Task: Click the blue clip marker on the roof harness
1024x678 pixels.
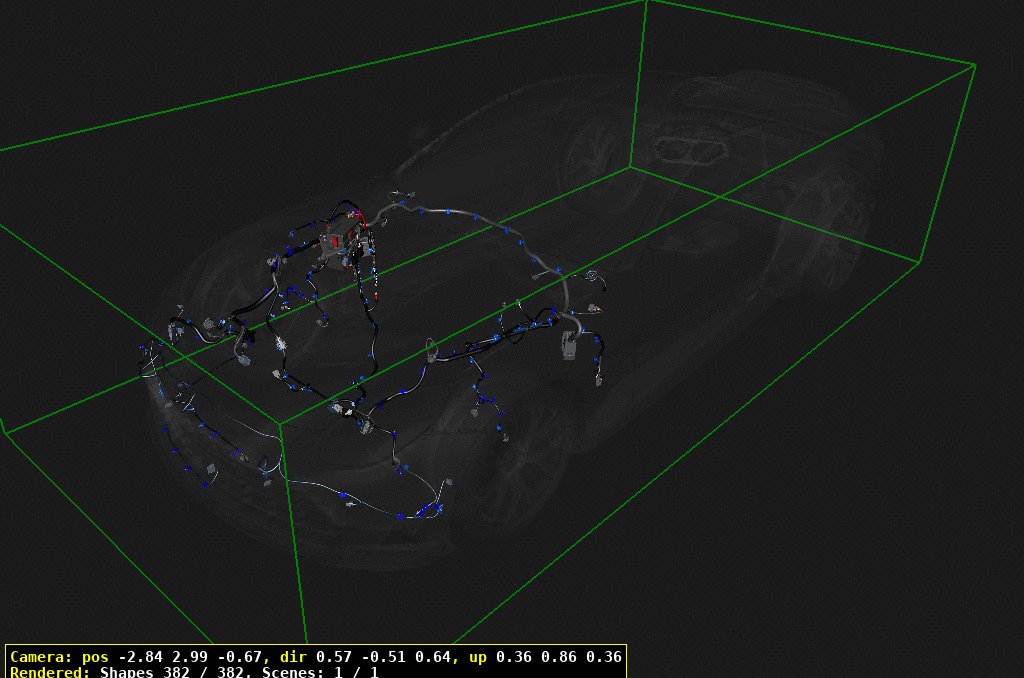Action: [448, 212]
